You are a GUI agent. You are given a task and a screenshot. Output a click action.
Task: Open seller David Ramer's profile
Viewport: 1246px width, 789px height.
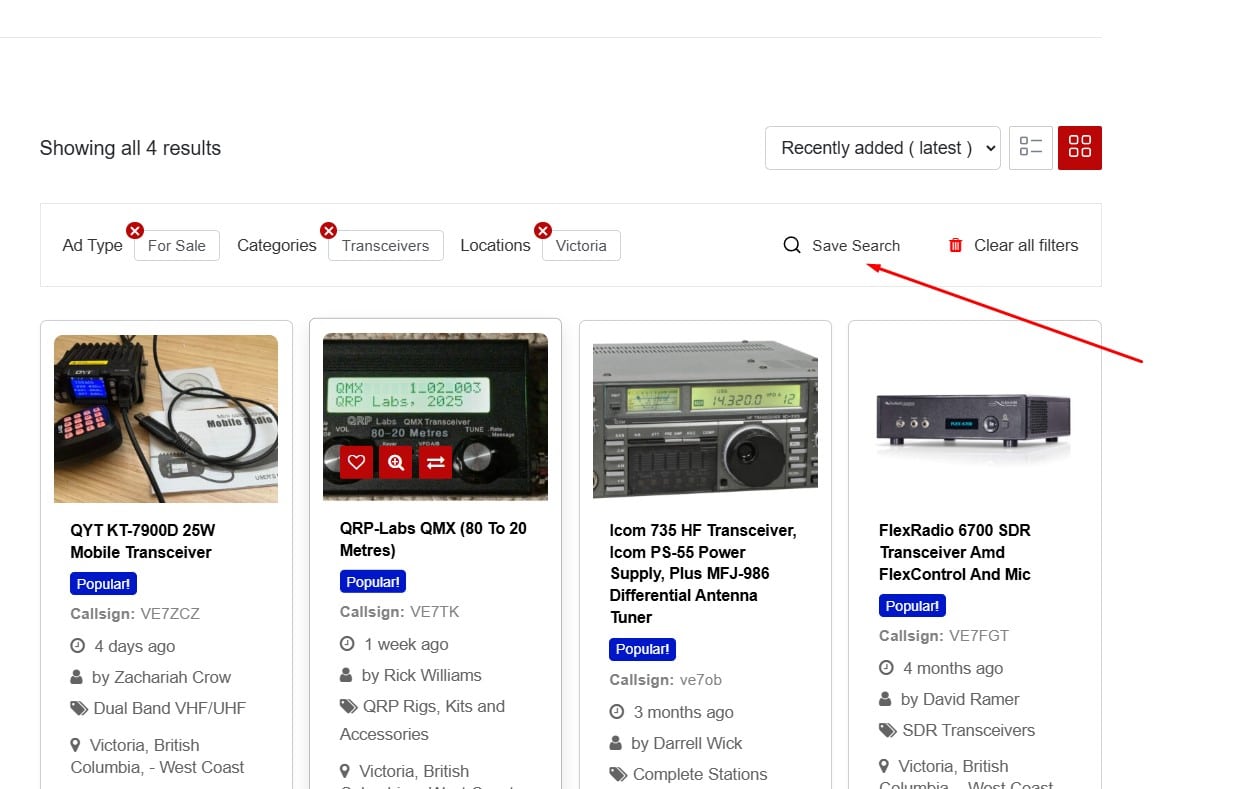tap(971, 699)
